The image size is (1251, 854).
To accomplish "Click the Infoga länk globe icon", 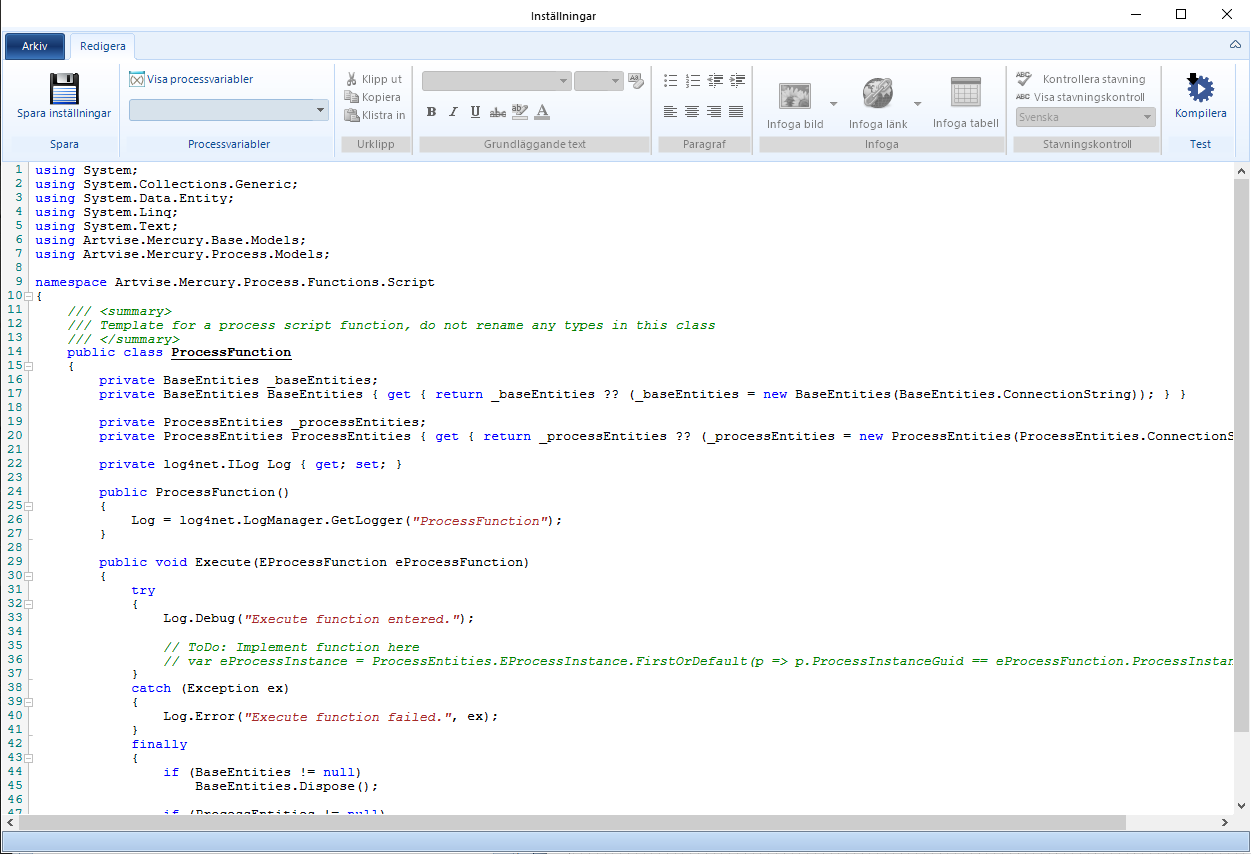I will pos(878,94).
